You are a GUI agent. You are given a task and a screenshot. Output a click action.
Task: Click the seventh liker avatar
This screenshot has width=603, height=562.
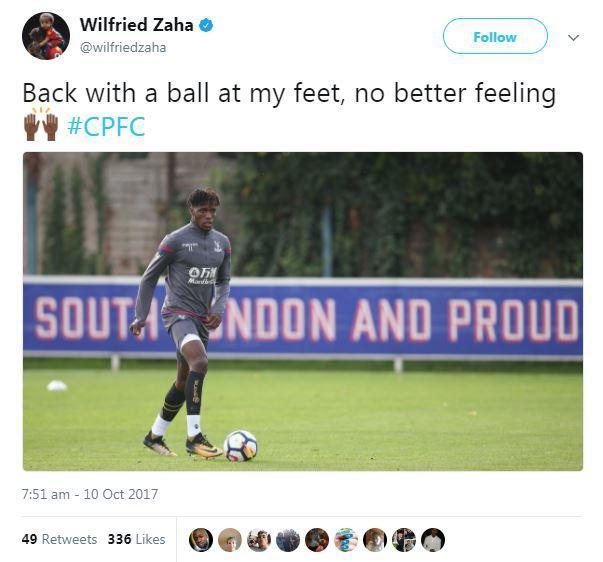pyautogui.click(x=375, y=540)
